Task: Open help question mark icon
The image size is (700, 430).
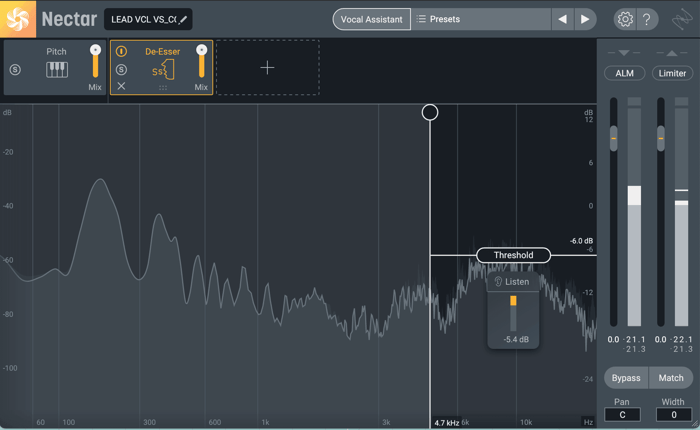Action: tap(646, 20)
